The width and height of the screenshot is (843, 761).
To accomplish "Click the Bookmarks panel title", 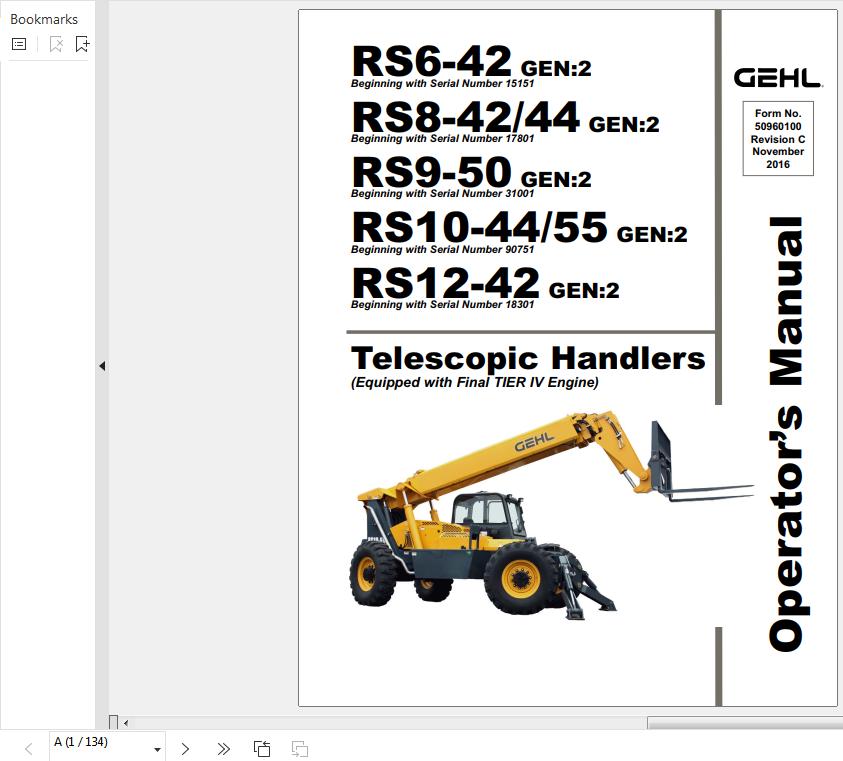I will click(x=44, y=19).
